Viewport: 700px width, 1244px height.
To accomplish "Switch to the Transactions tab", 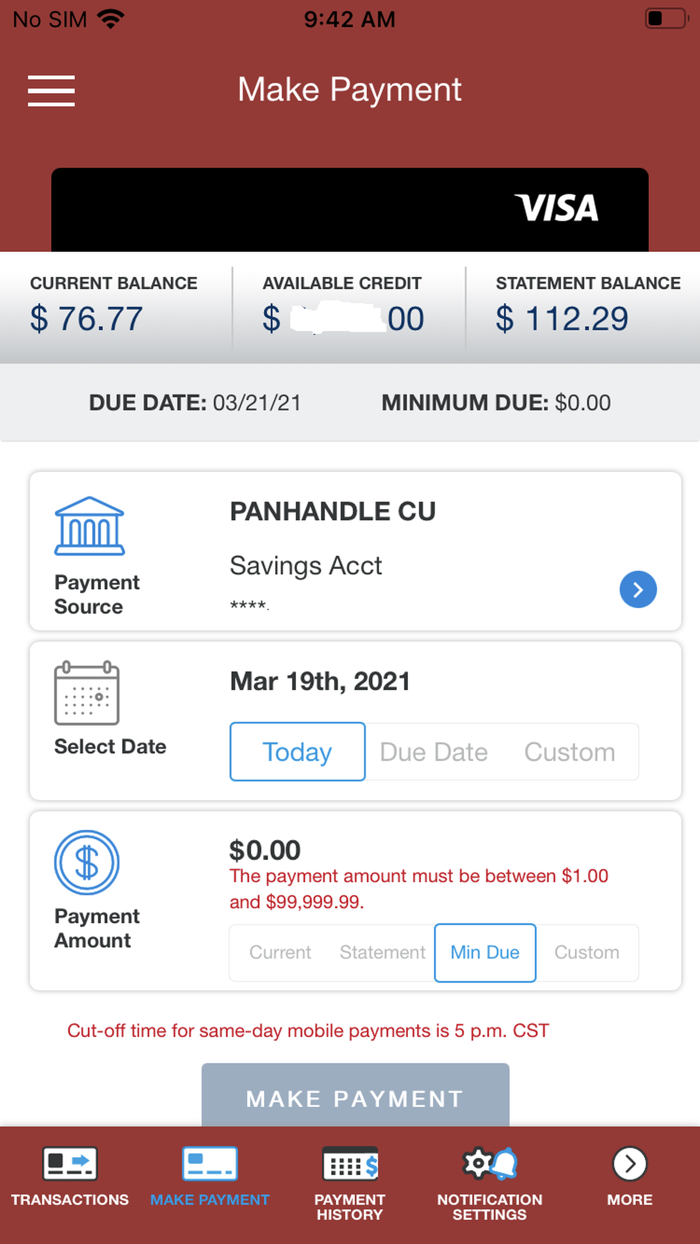I will point(69,1163).
